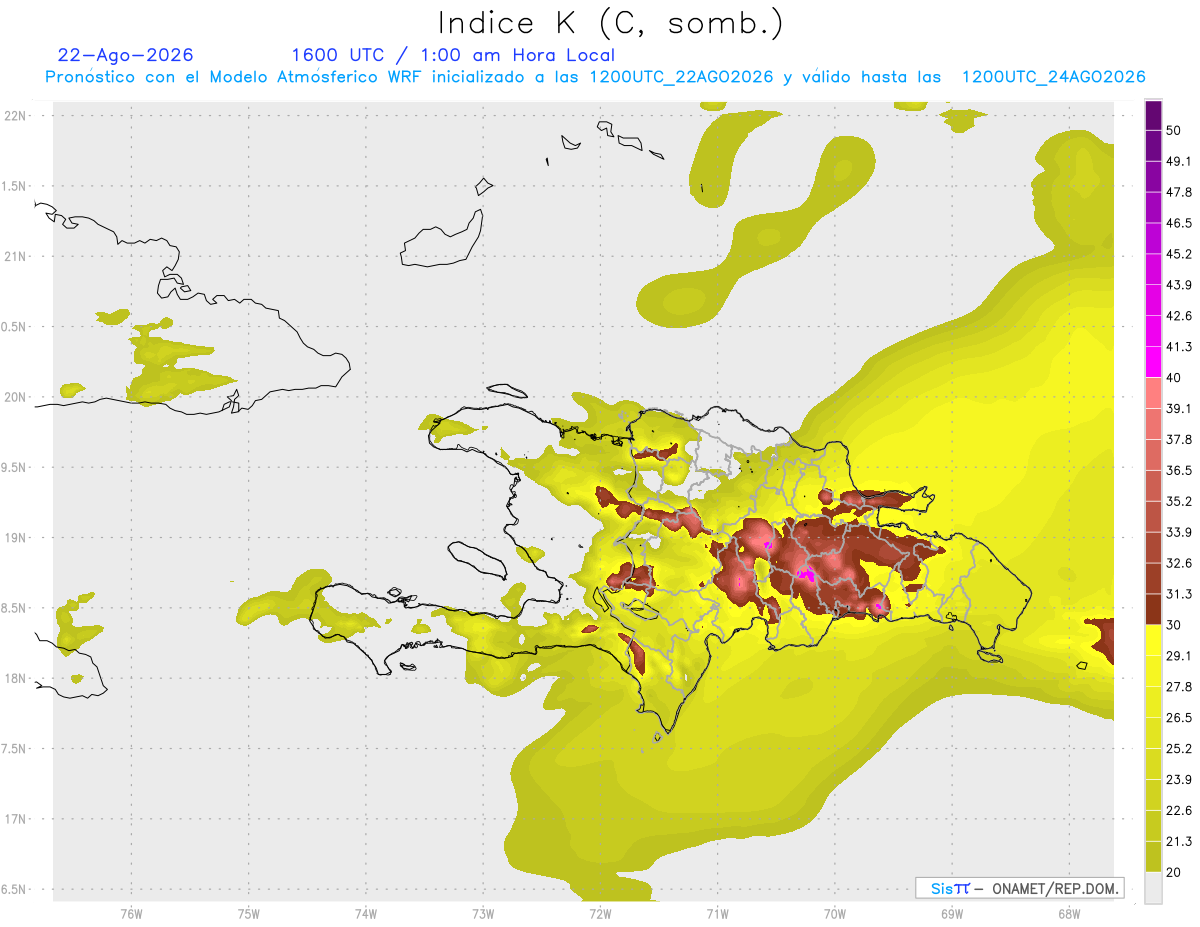Image resolution: width=1200 pixels, height=927 pixels.
Task: Pick the dark brown swatch between 30 and 31.3
Action: 1153,609
